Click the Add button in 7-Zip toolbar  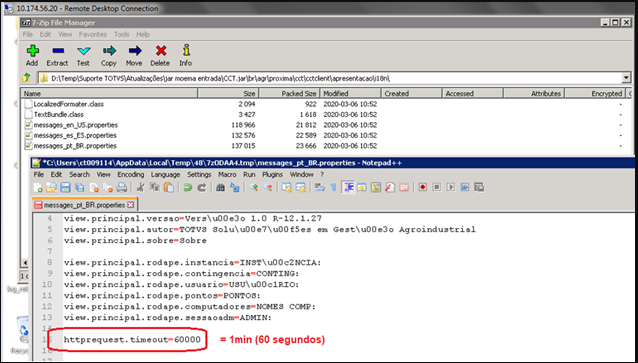(x=32, y=55)
